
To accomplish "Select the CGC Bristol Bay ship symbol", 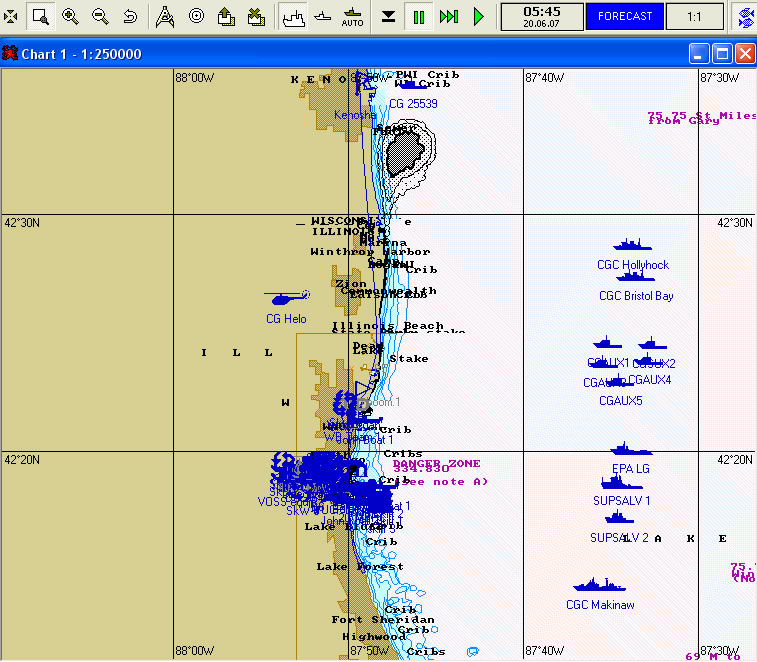I will (635, 276).
